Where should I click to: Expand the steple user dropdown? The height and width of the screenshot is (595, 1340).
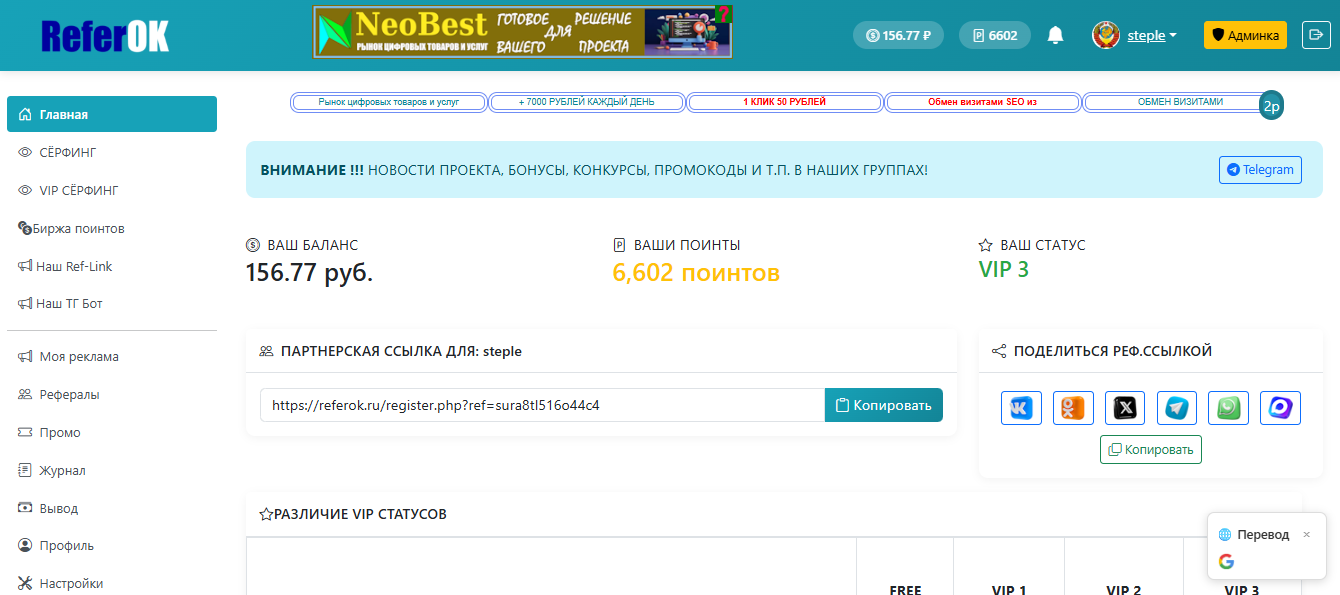click(1152, 35)
